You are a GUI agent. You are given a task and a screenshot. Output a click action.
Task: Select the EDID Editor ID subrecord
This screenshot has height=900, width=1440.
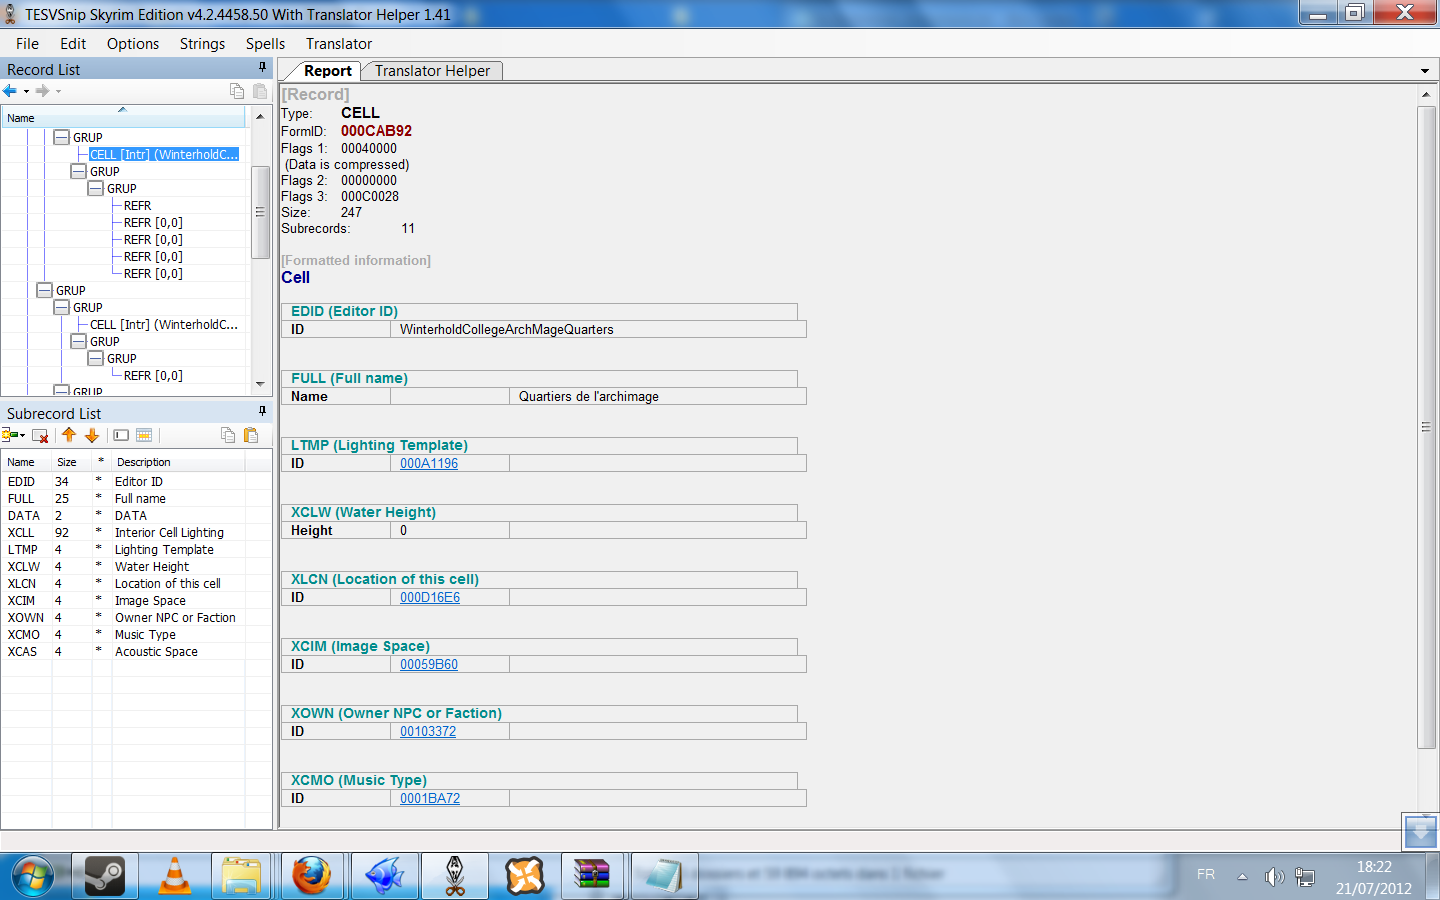point(123,481)
